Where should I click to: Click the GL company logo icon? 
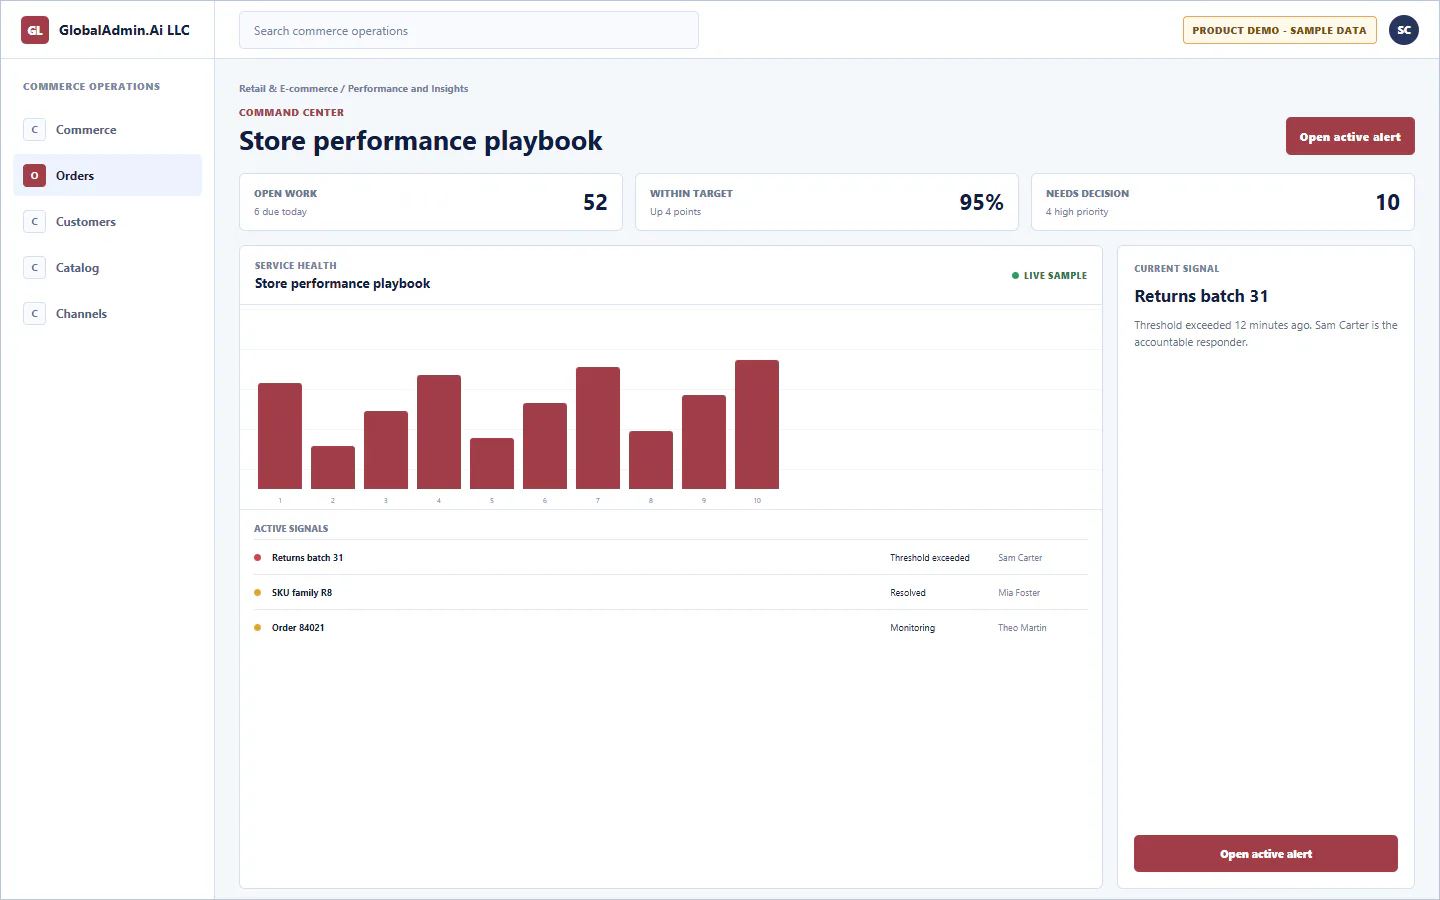tap(35, 30)
